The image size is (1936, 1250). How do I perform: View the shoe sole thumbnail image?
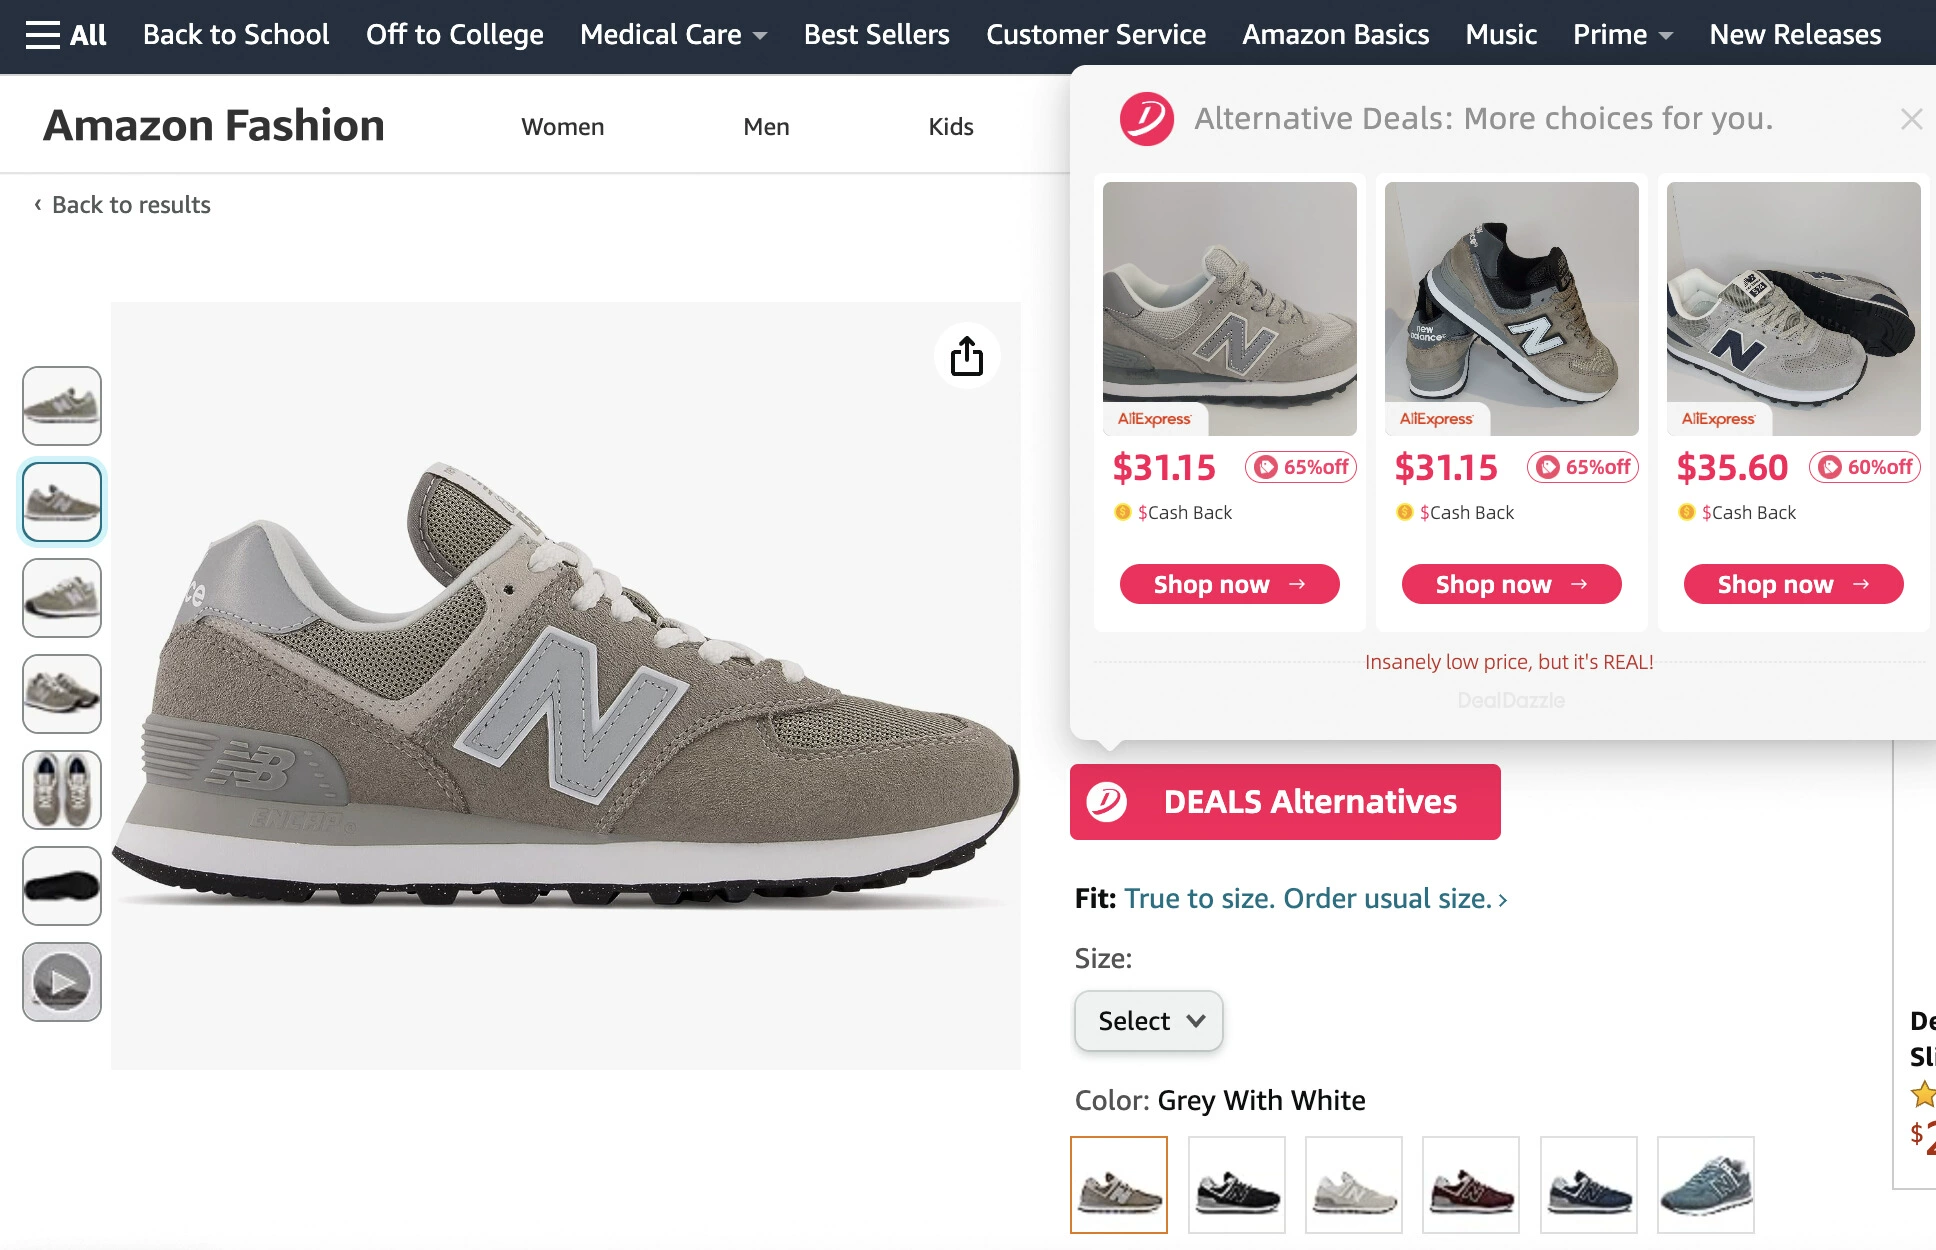62,886
